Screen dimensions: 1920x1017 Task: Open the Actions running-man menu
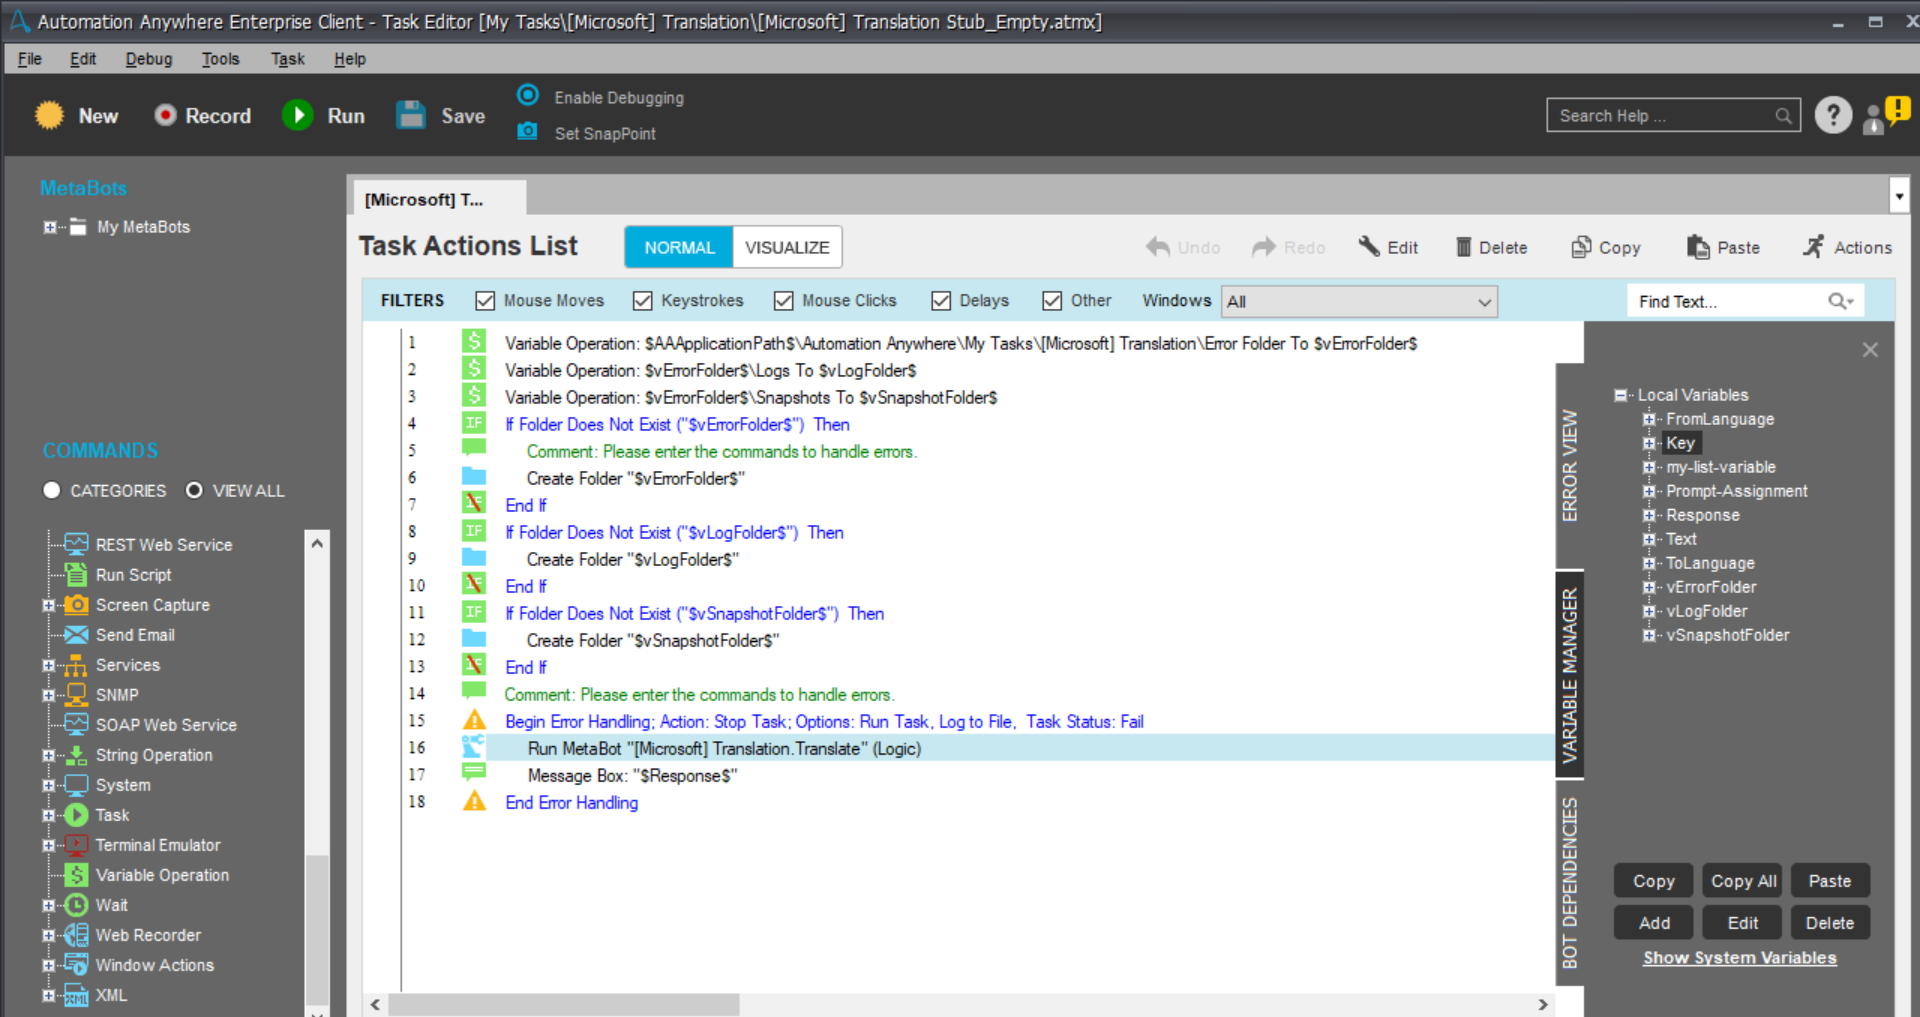[1846, 247]
